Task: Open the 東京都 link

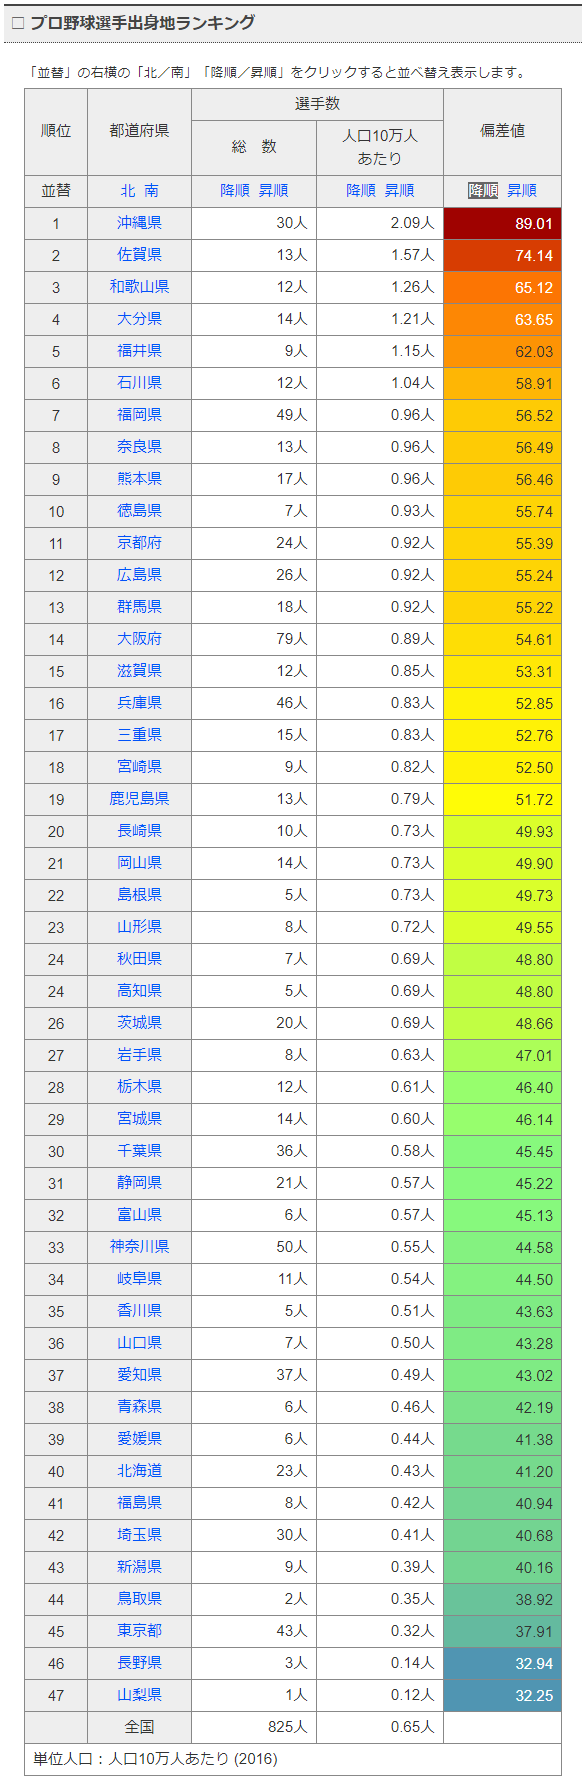Action: pos(139,1631)
